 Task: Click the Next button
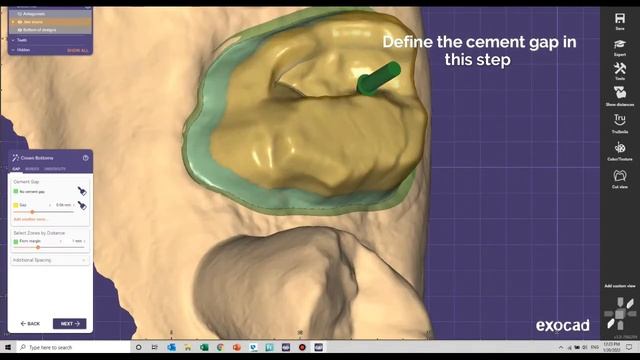[x=69, y=324]
